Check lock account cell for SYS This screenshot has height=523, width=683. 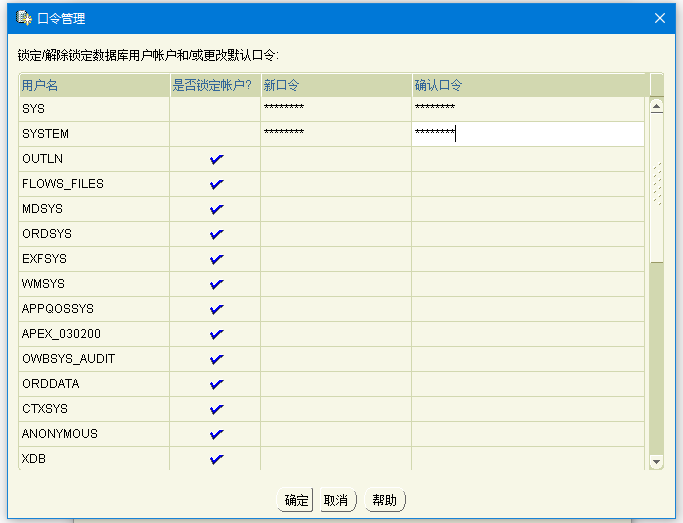216,108
